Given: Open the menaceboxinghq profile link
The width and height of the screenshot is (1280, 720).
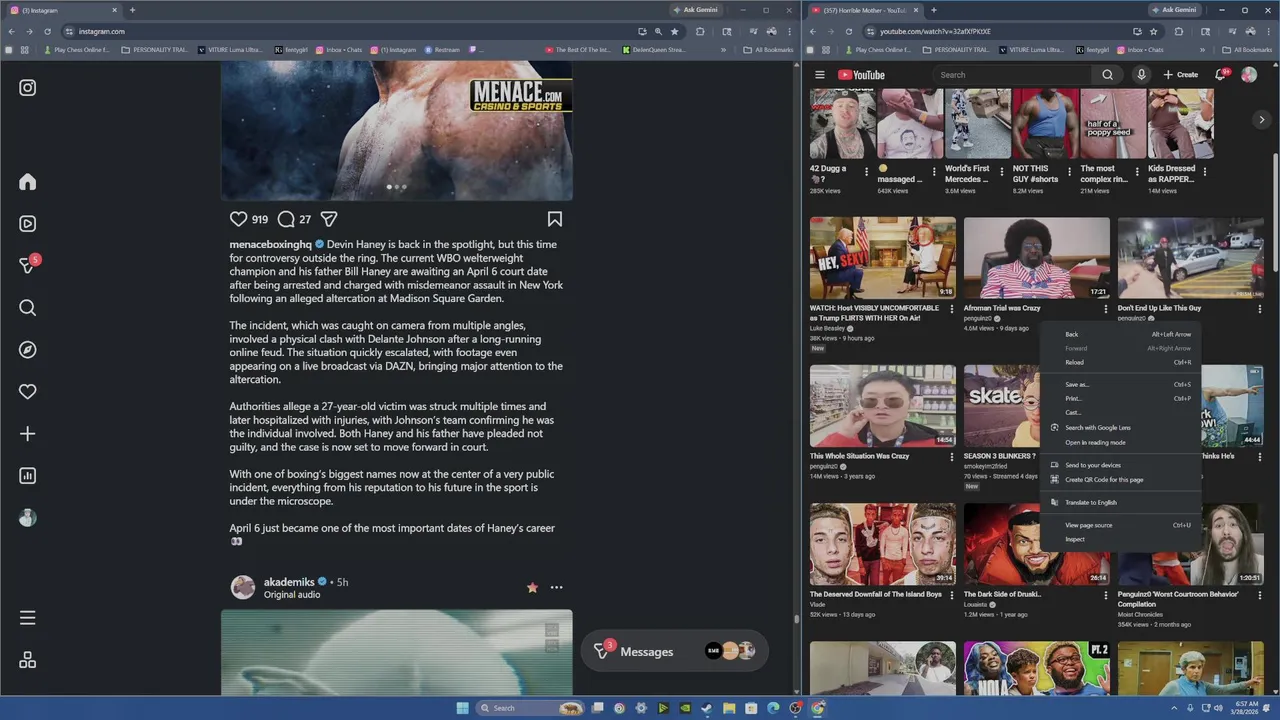Looking at the screenshot, I should pyautogui.click(x=271, y=244).
